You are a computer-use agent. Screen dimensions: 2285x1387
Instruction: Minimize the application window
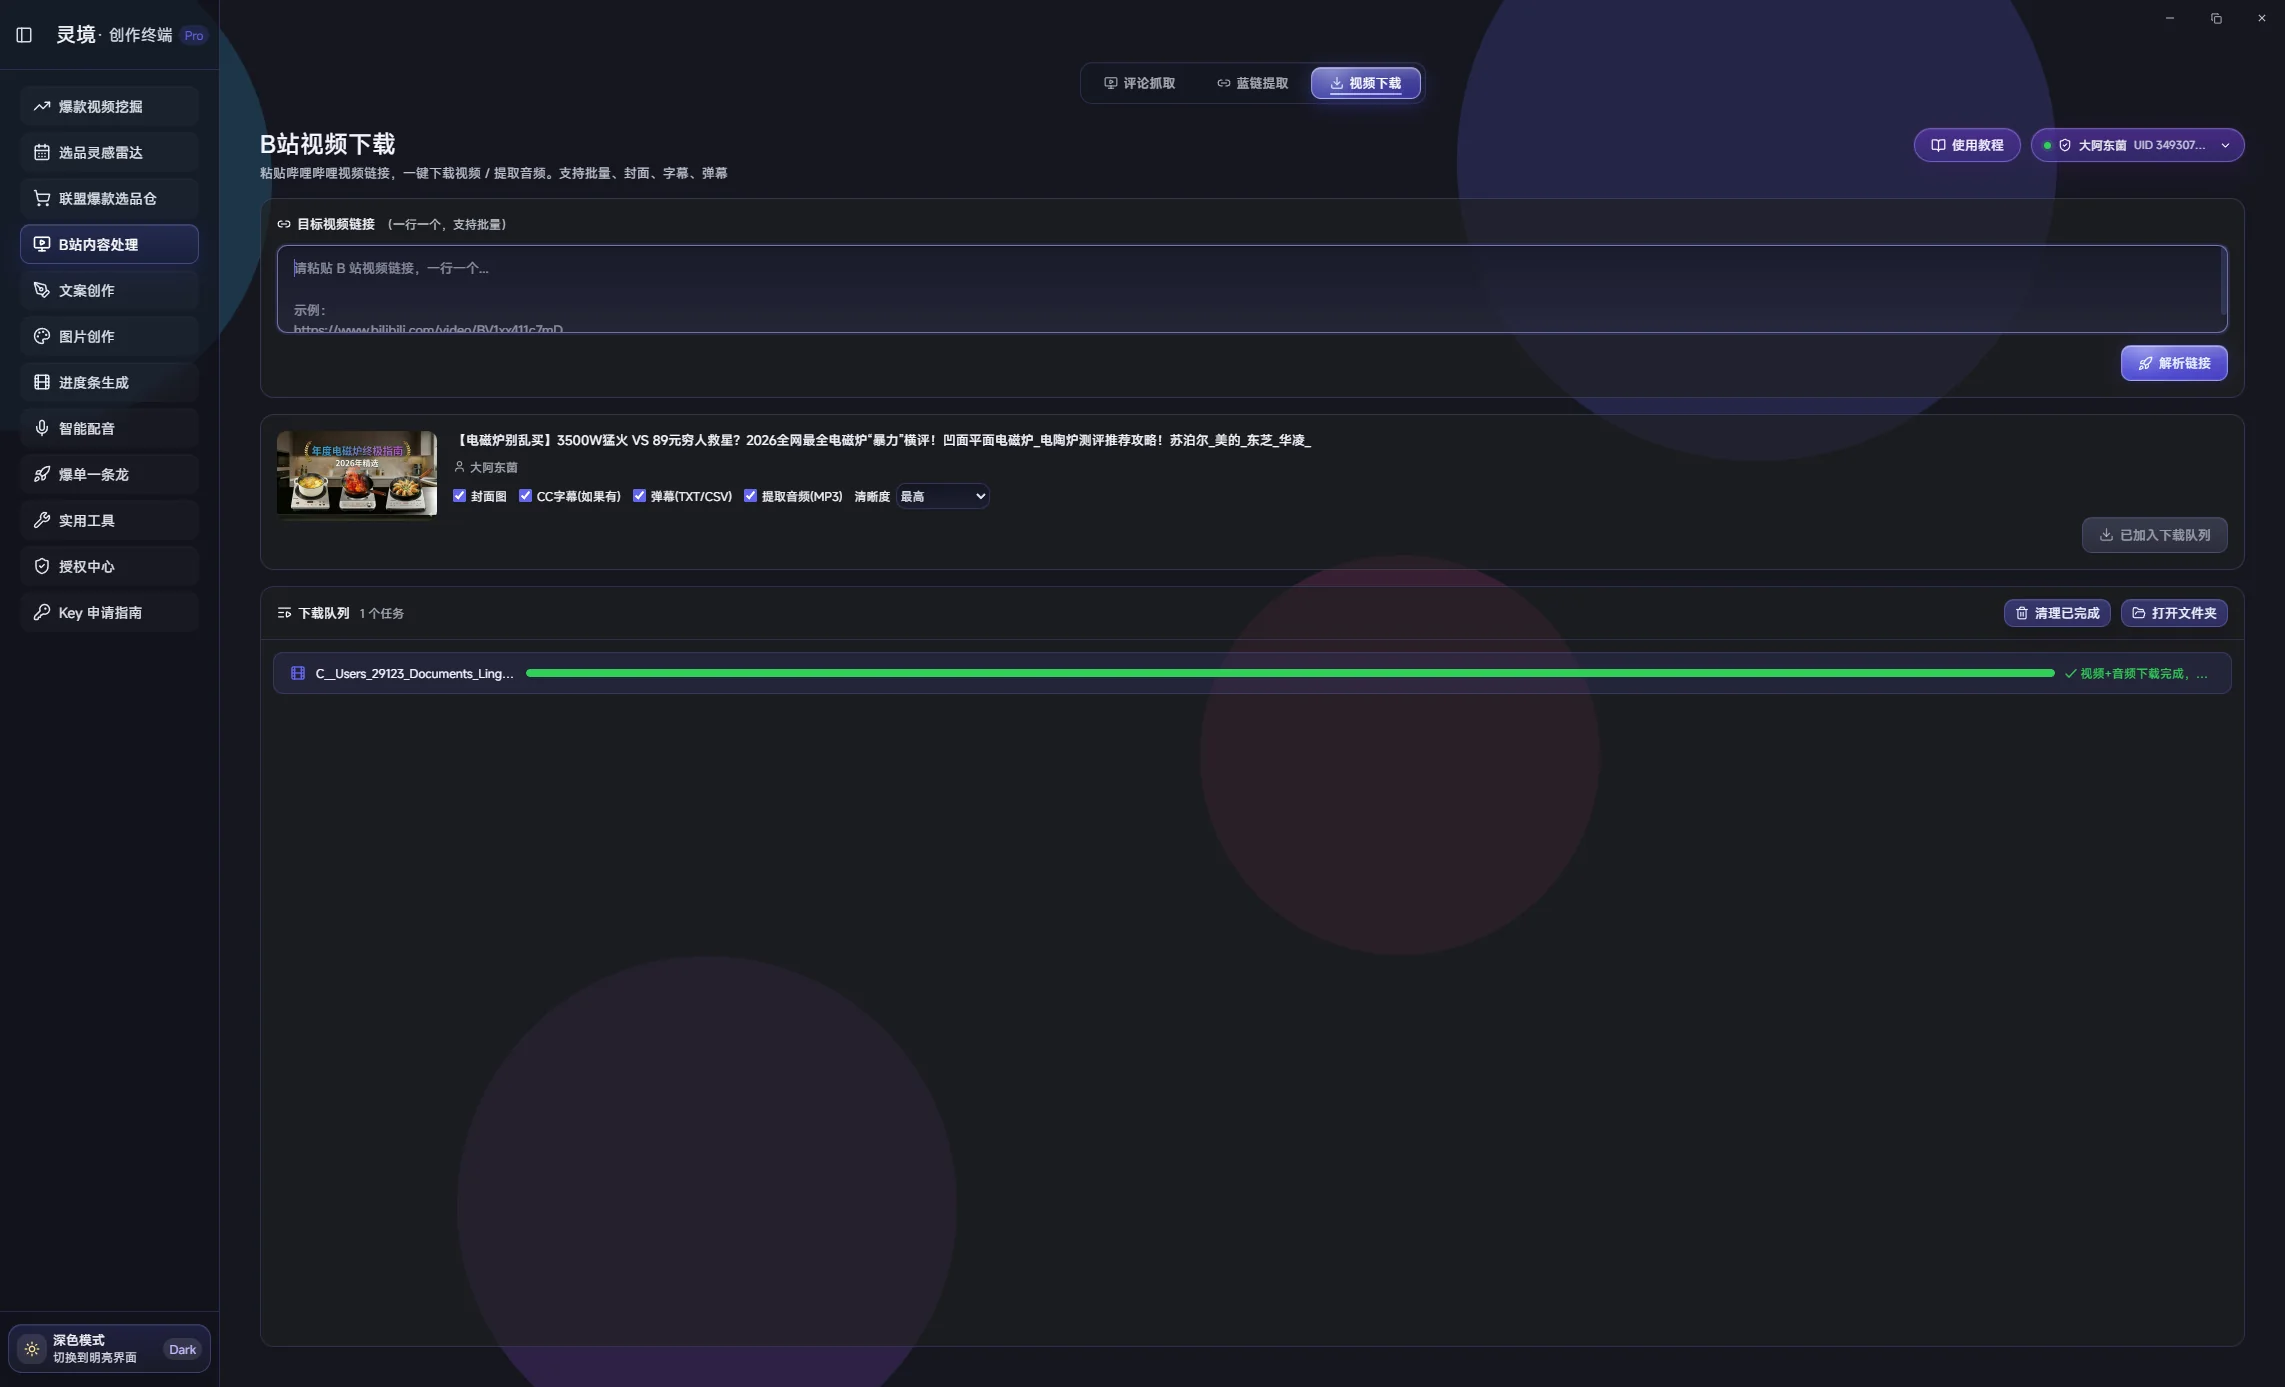coord(2170,18)
